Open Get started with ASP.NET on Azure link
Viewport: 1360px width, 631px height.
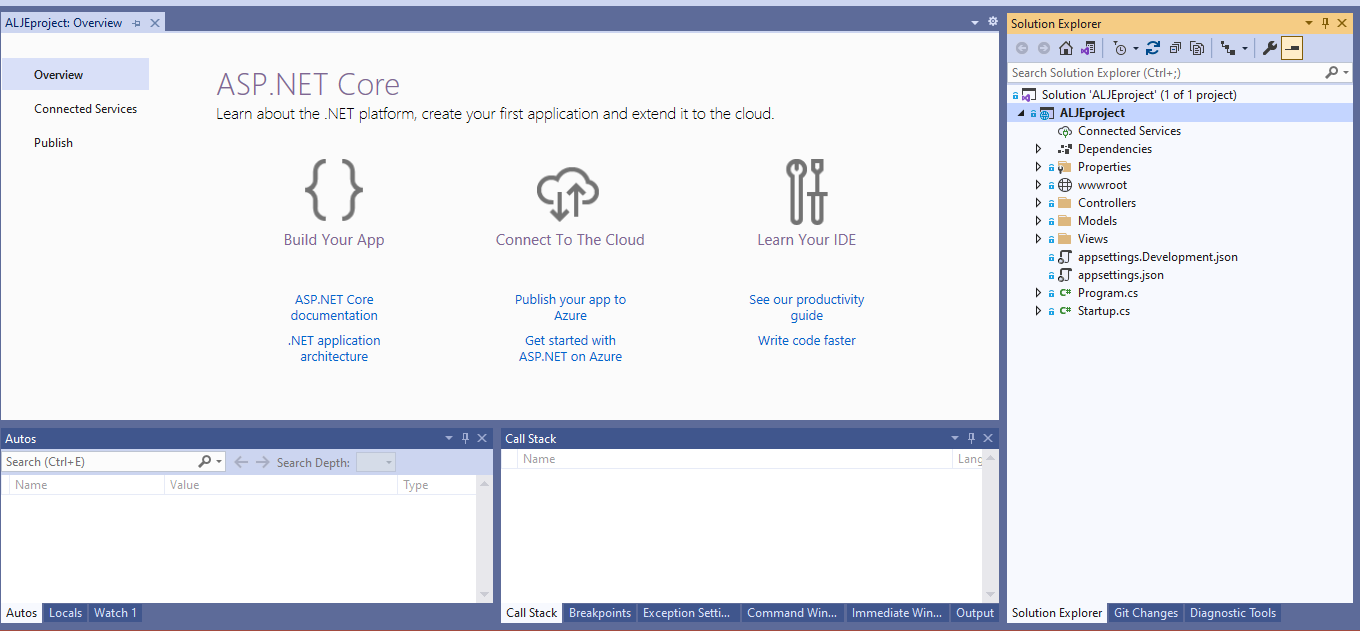pyautogui.click(x=570, y=348)
